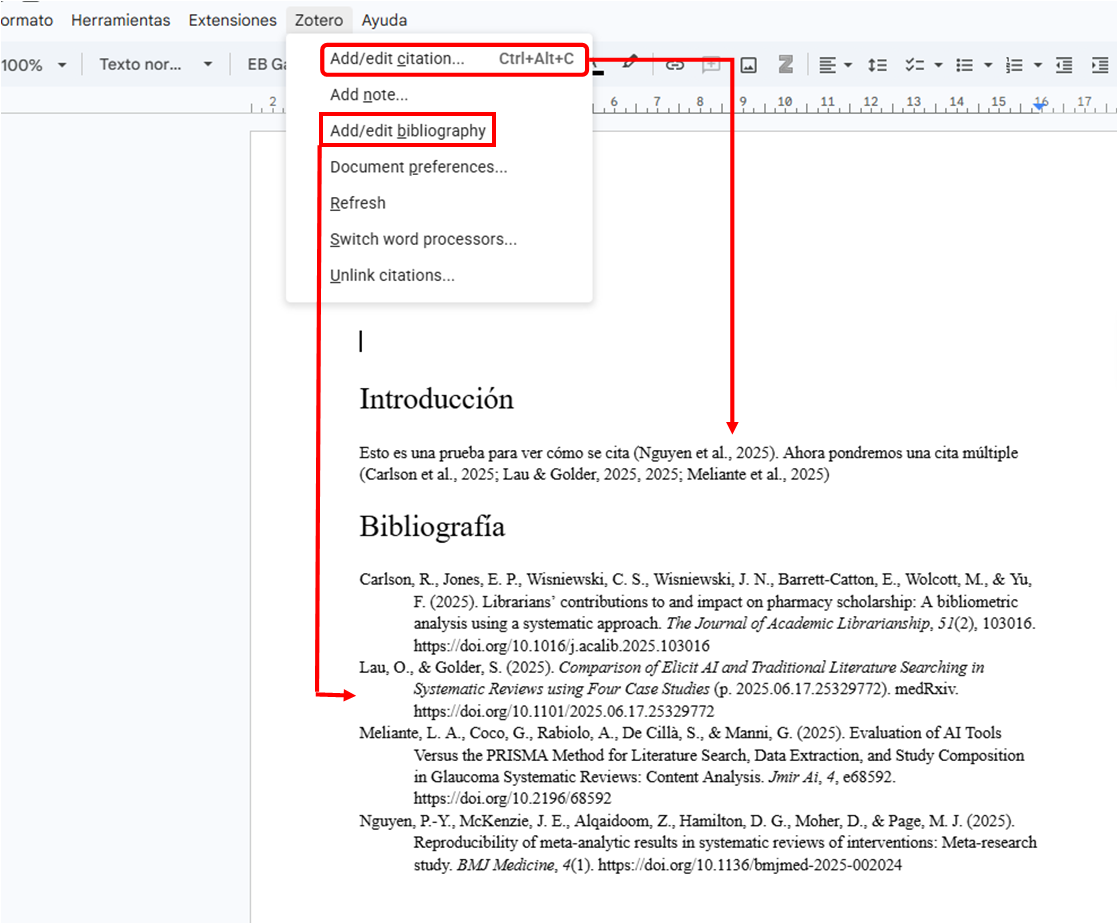Choose 'Add/edit bibliography' menu entry
Viewport: 1118px width, 924px height.
coord(408,131)
